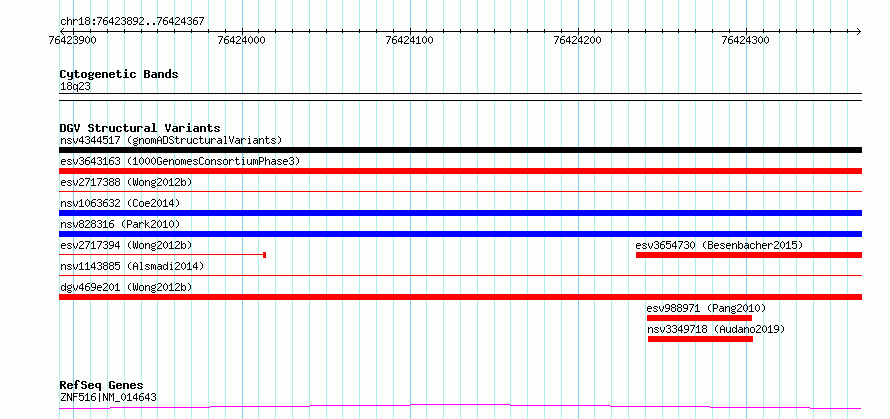The height and width of the screenshot is (419, 890).
Task: Click ruler tick label 76424100
Action: point(410,40)
